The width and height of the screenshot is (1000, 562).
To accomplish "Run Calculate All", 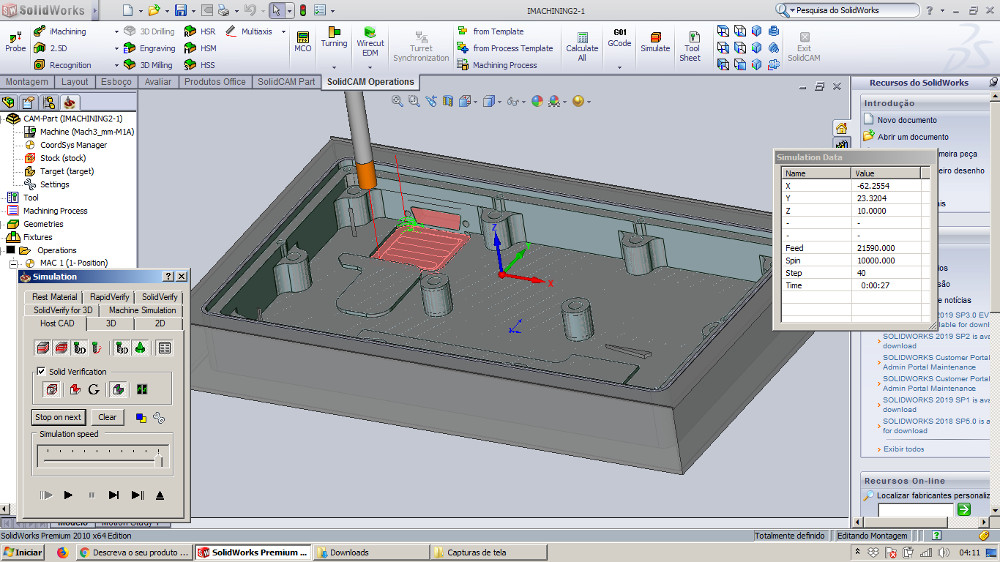I will click(582, 47).
